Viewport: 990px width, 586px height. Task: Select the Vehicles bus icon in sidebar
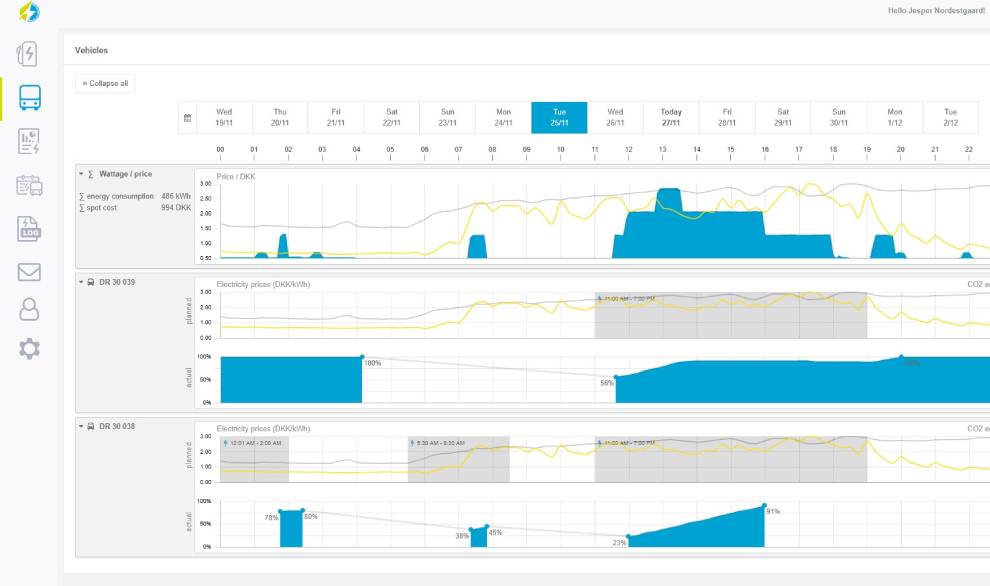point(29,98)
